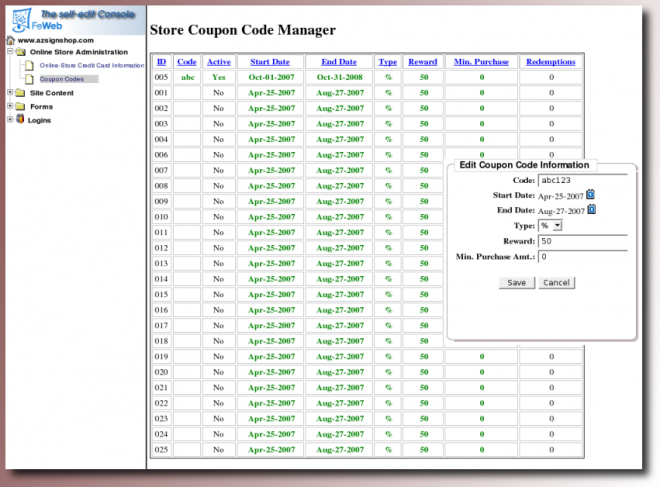Sort table by ID column header
Screen dimensions: 660x487
pos(161,62)
